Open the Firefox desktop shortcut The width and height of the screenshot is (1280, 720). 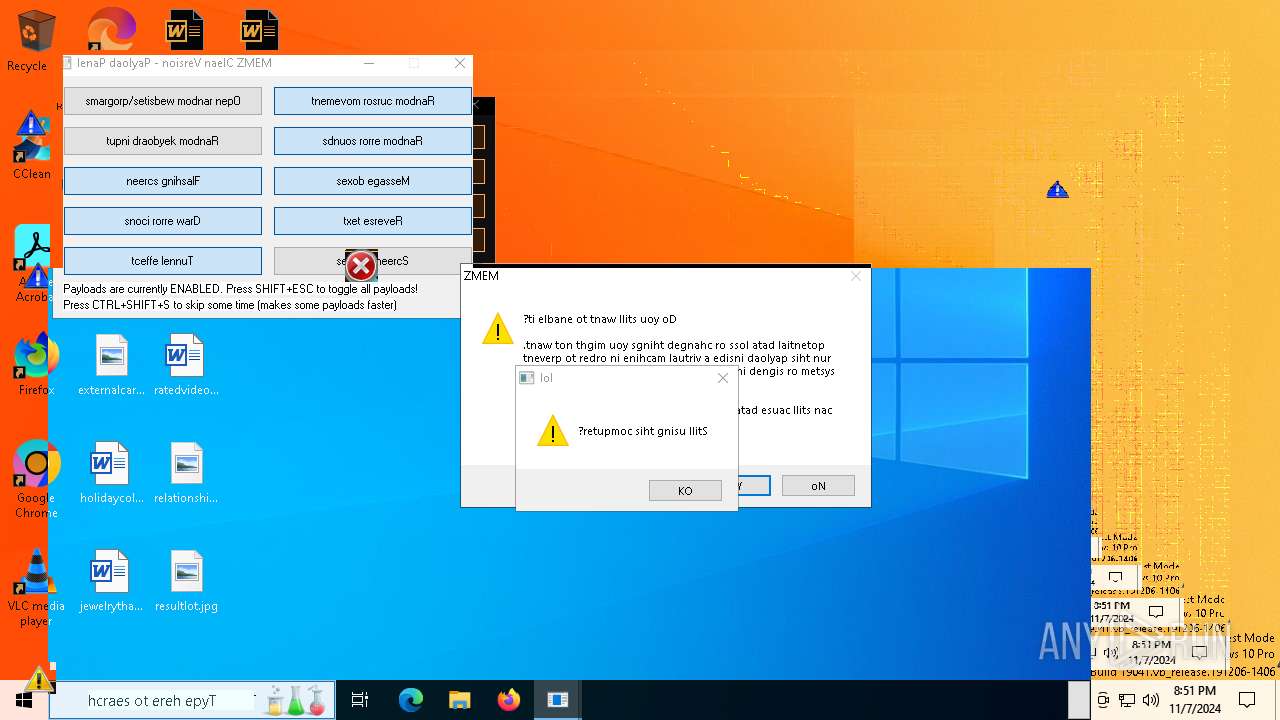35,365
